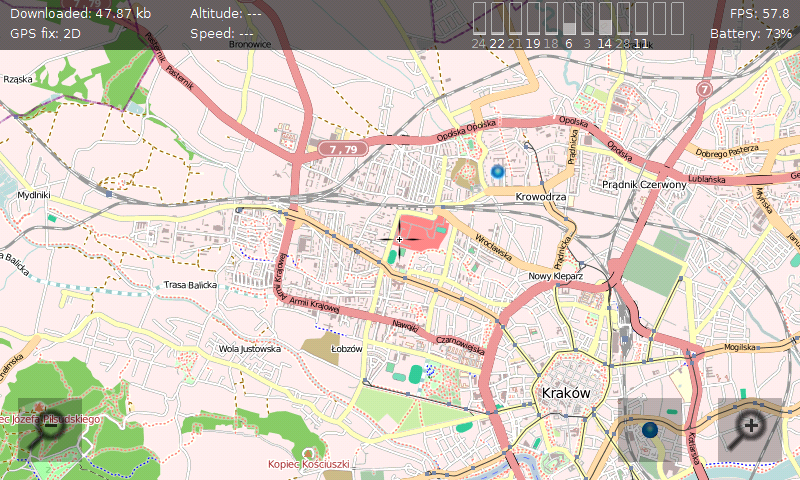Click the Altitude readout
This screenshot has width=800, height=480.
(226, 13)
